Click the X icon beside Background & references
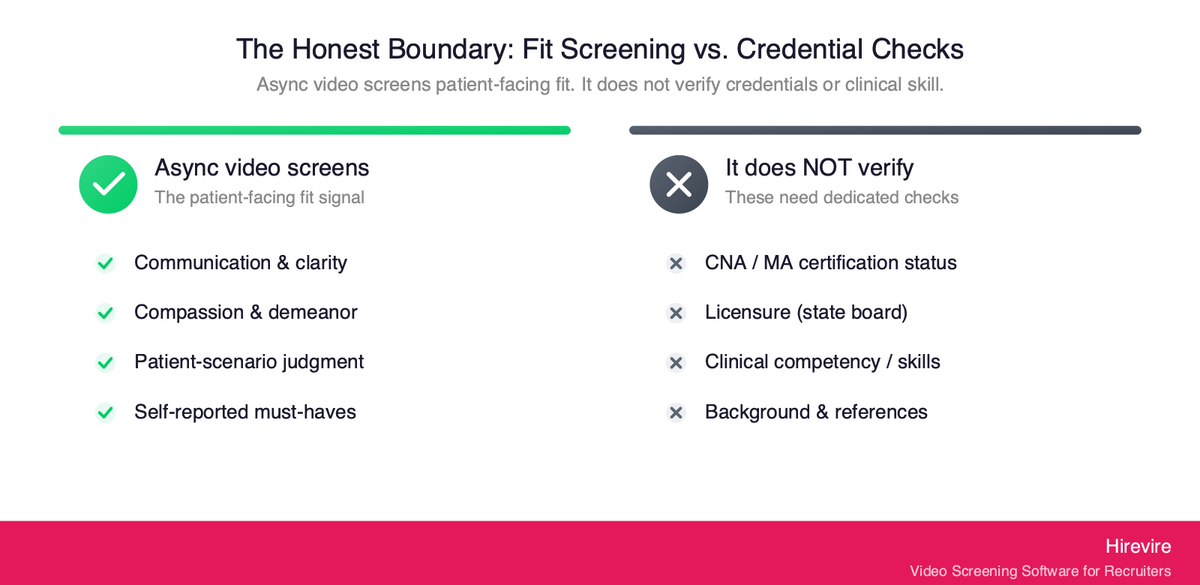Screen dimensions: 1200x585 point(676,412)
